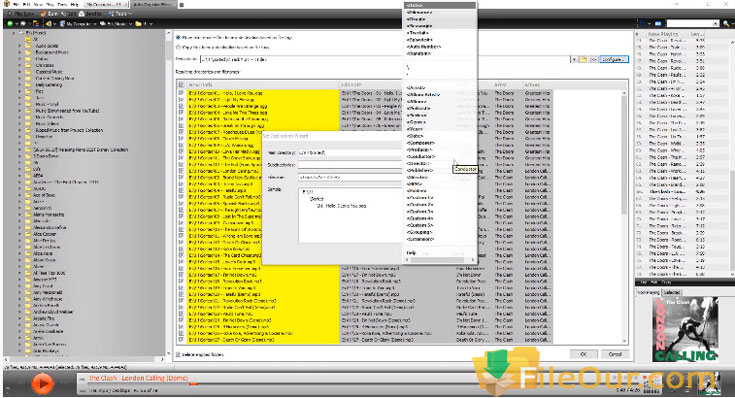Viewport: 735px width, 398px height.
Task: Click the double-arrow mask button beside folder icon
Action: (x=593, y=60)
